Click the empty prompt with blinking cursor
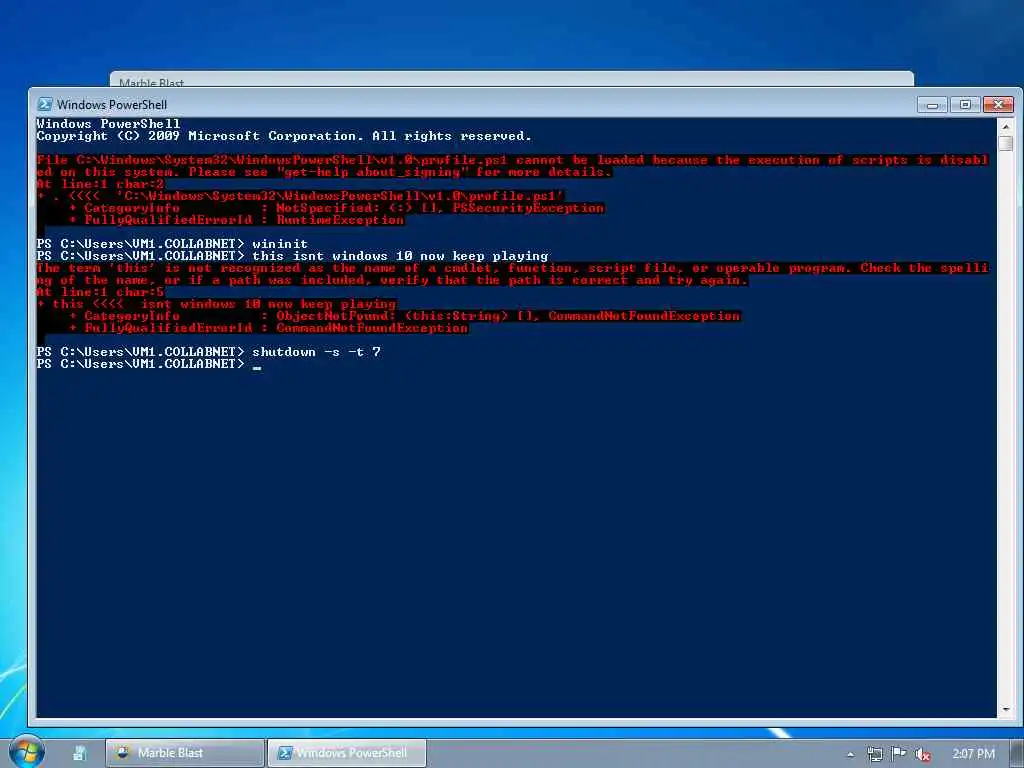The width and height of the screenshot is (1024, 768). (149, 364)
